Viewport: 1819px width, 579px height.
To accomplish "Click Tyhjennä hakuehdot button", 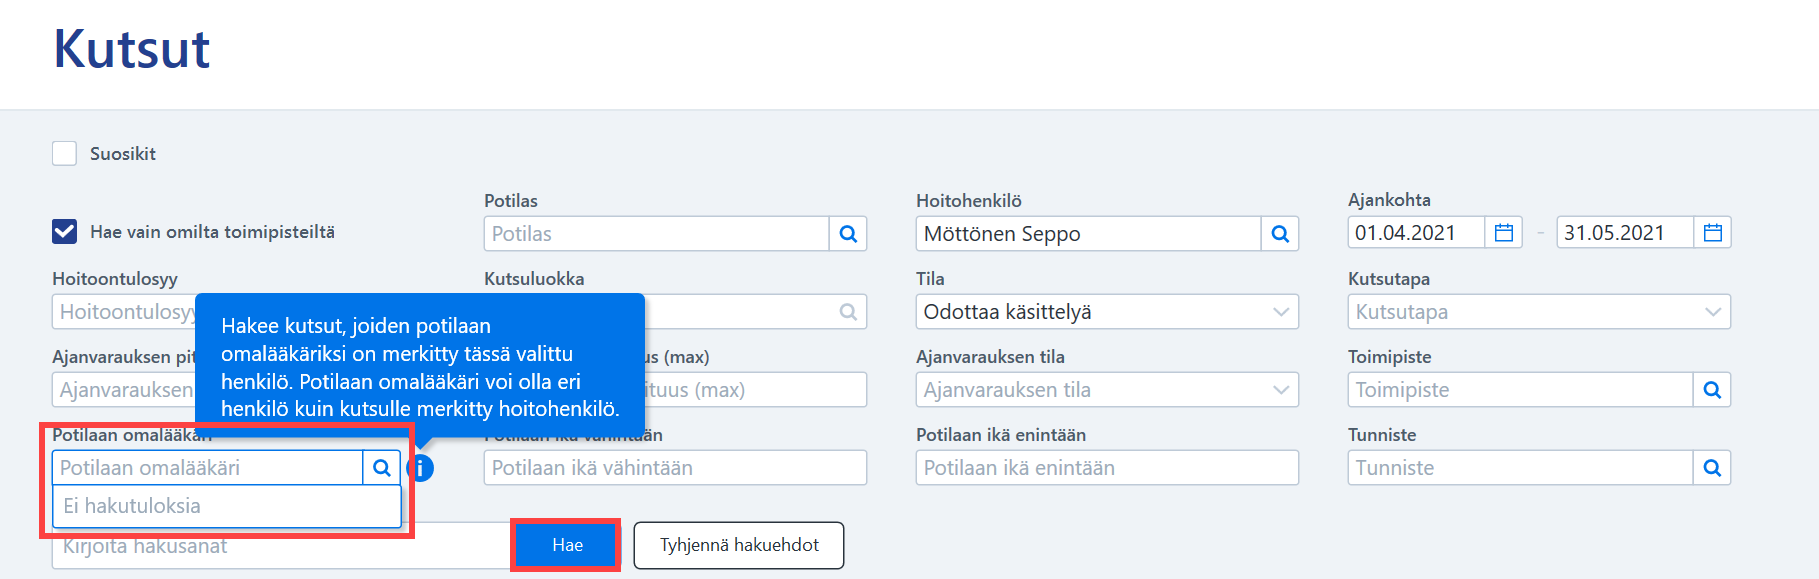I will tap(739, 545).
